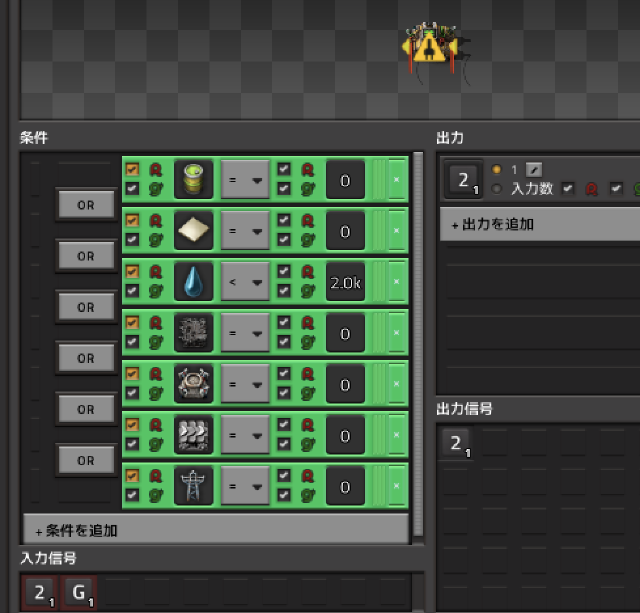The height and width of the screenshot is (613, 640).
Task: Click the power pole signal icon
Action: (x=193, y=487)
